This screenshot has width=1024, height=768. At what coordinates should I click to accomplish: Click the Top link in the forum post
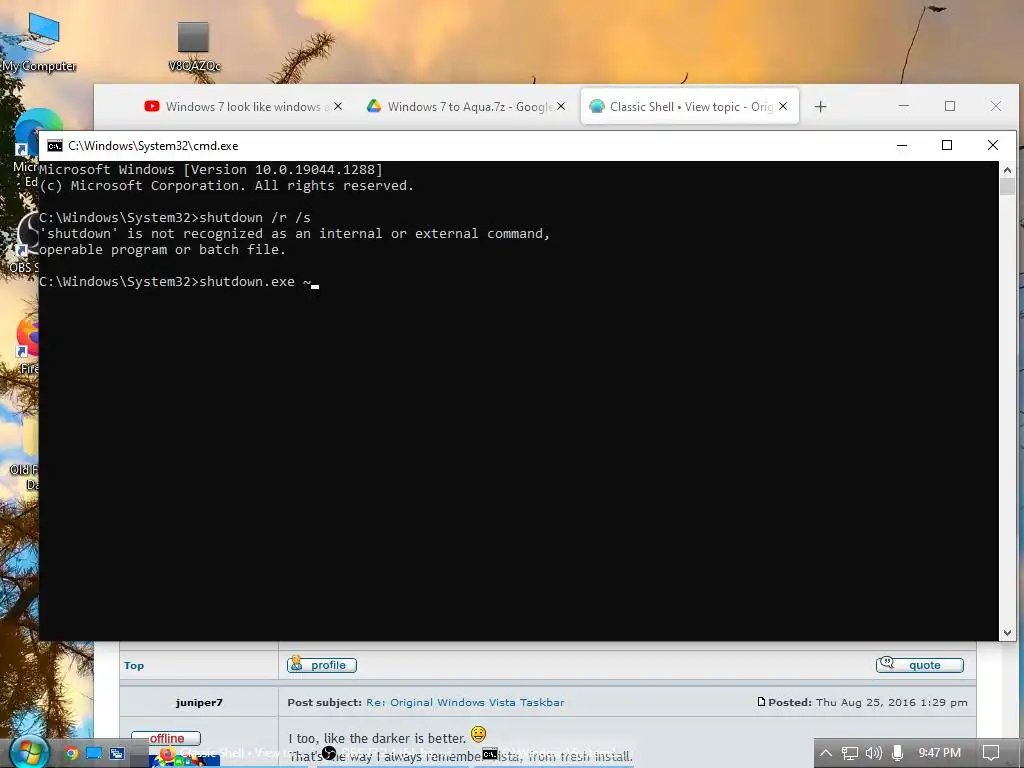(134, 665)
